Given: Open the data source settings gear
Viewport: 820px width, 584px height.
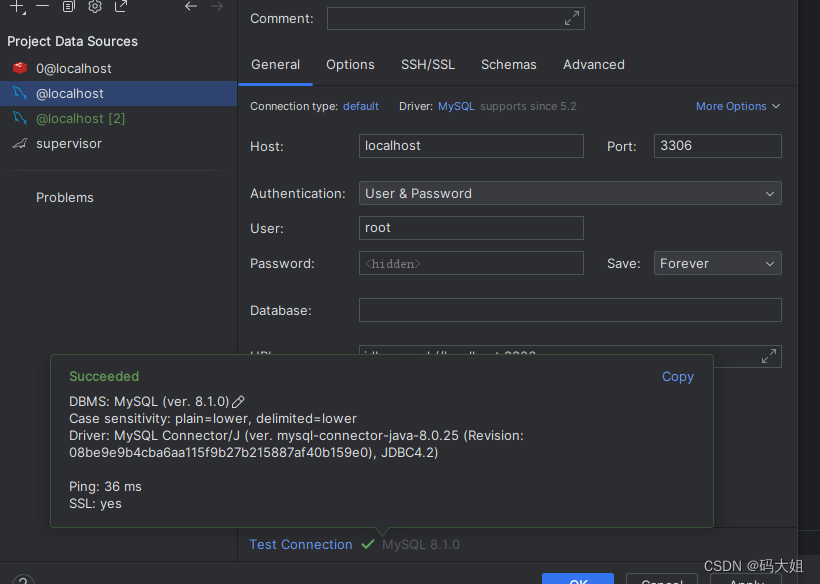Looking at the screenshot, I should point(94,6).
